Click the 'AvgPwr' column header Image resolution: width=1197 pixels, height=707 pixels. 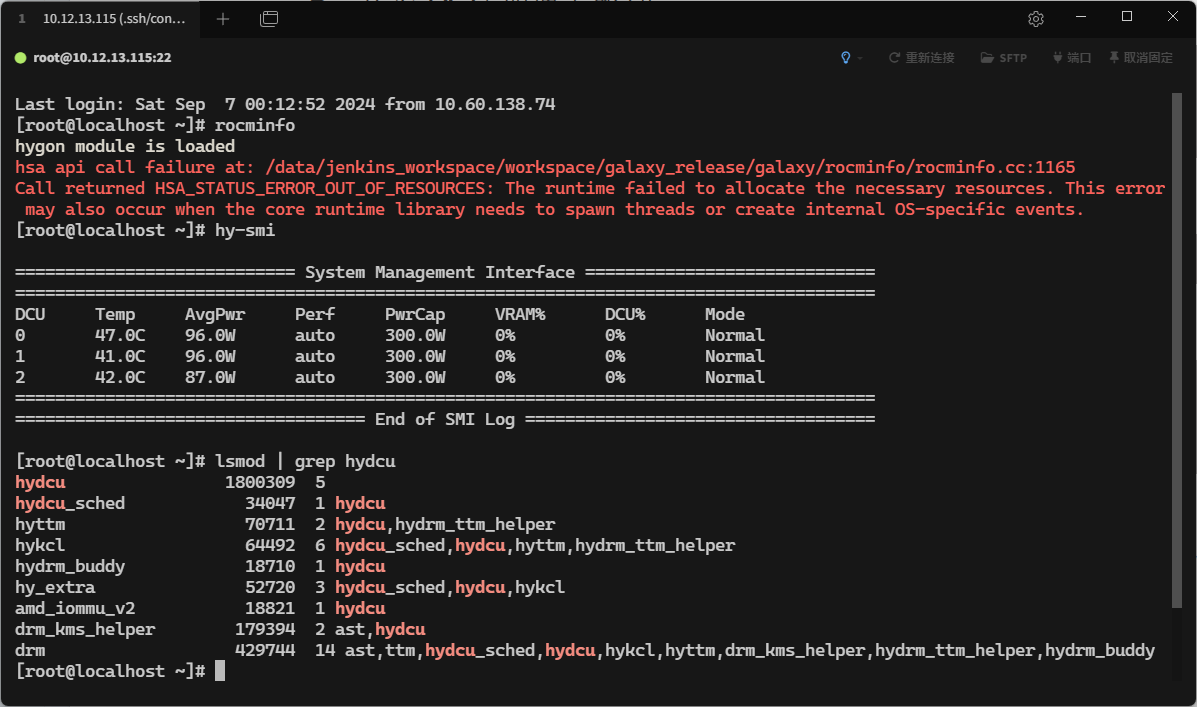215,315
